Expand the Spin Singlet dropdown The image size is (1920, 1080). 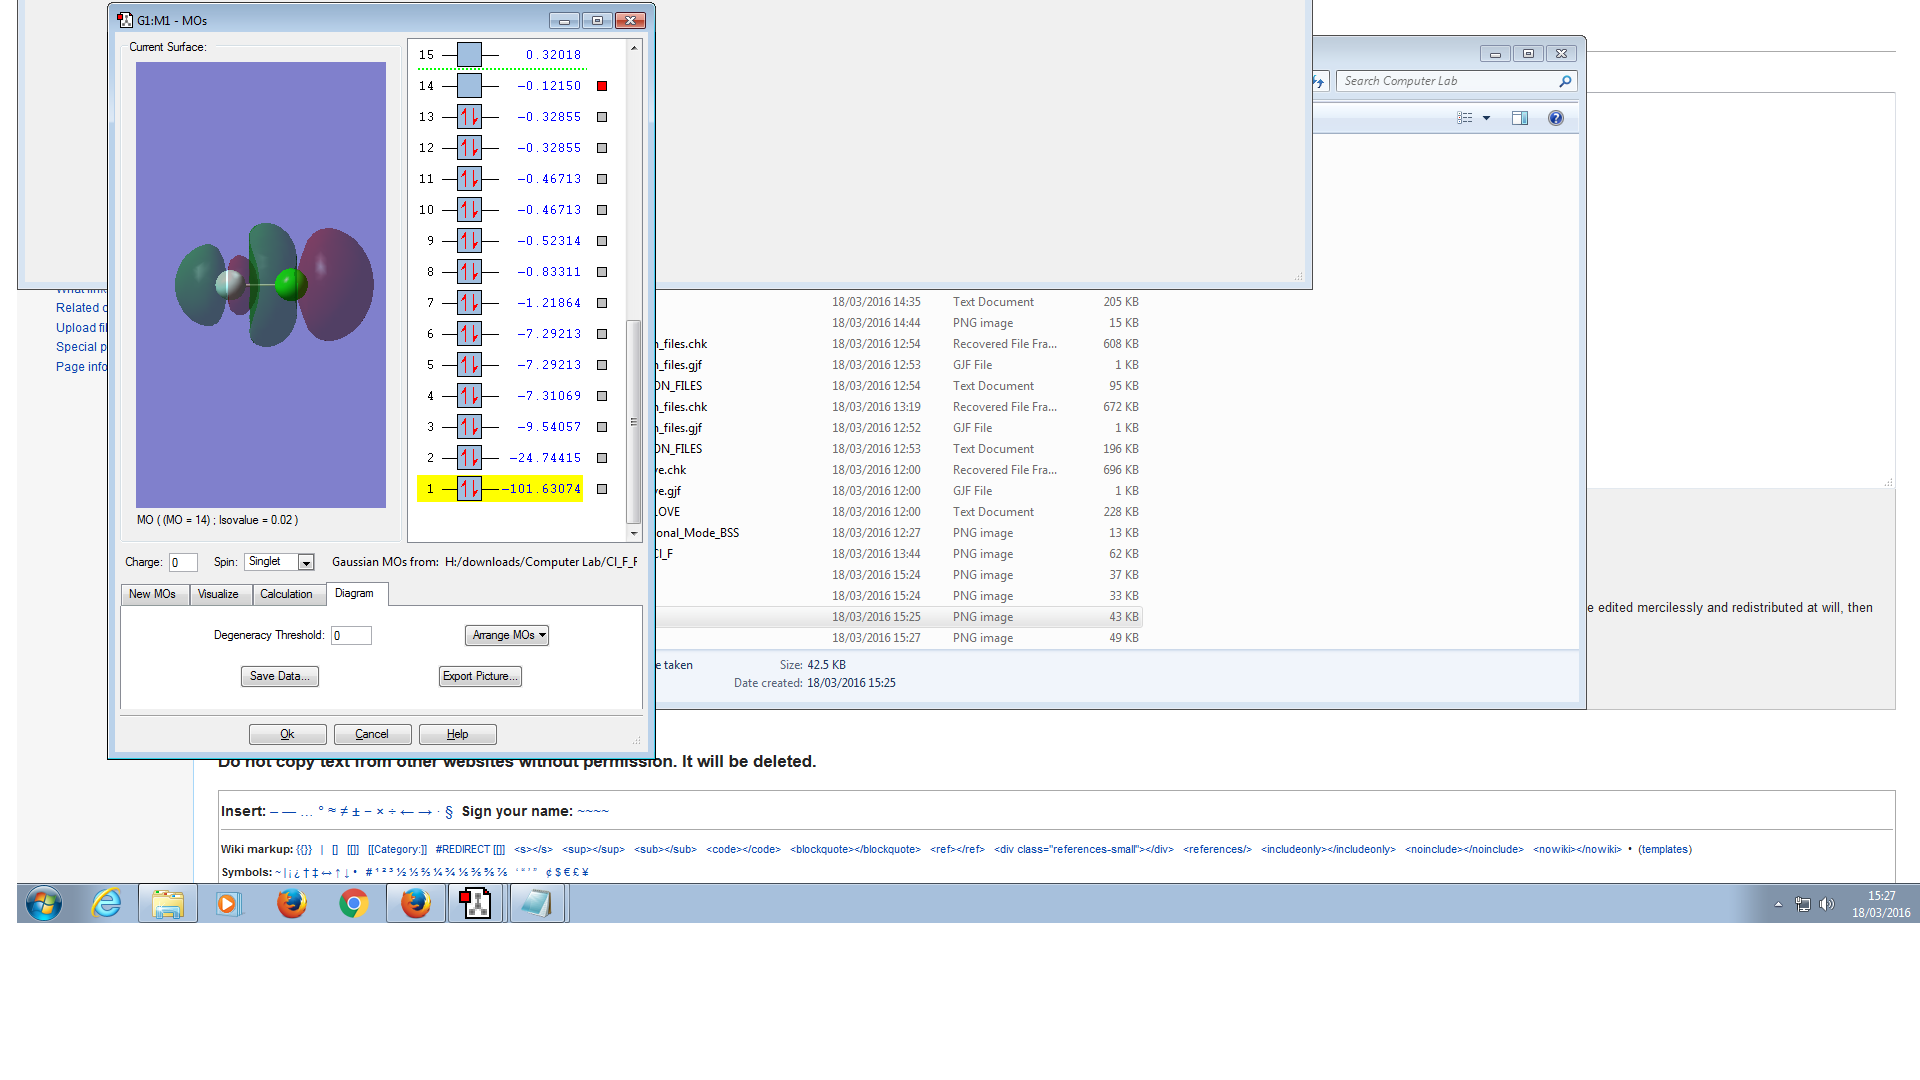(x=306, y=563)
